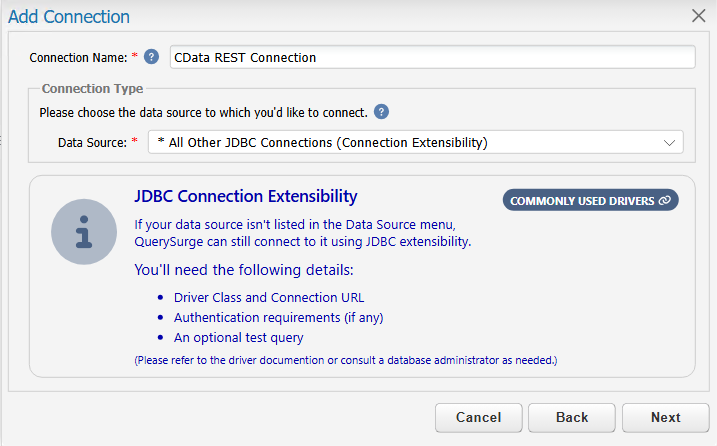Viewport: 717px width, 446px height.
Task: Go Back to the previous step
Action: [572, 417]
